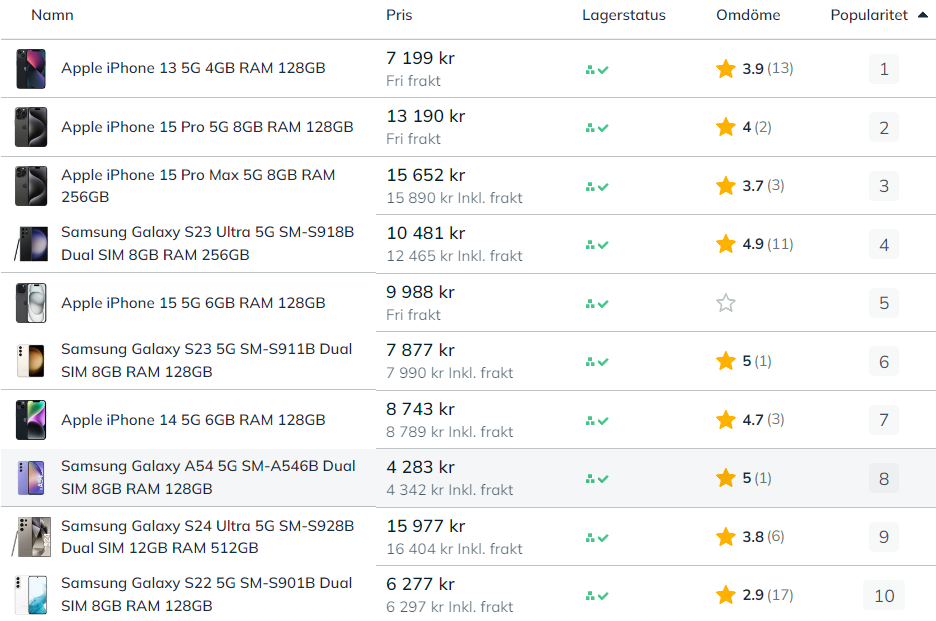
Task: Sort products by Pris column header
Action: click(x=399, y=15)
